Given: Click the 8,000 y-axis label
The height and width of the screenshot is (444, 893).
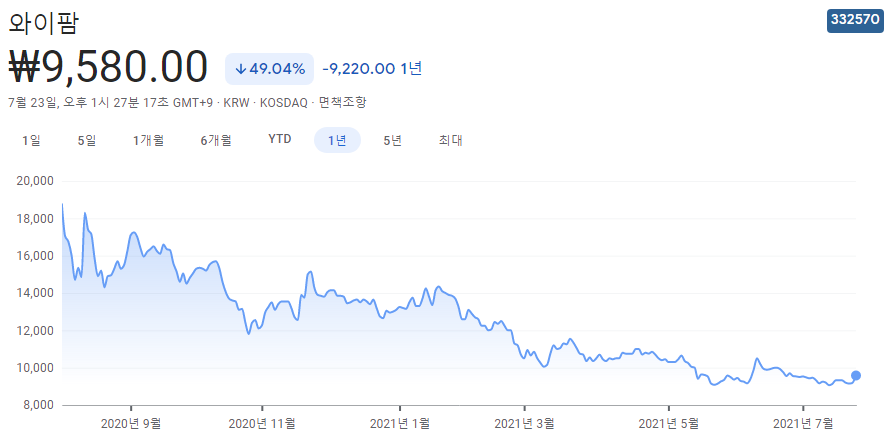Looking at the screenshot, I should tap(38, 405).
